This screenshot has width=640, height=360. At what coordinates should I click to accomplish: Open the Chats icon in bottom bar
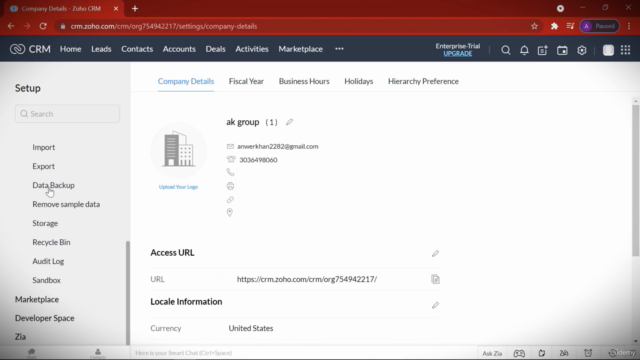click(31, 353)
